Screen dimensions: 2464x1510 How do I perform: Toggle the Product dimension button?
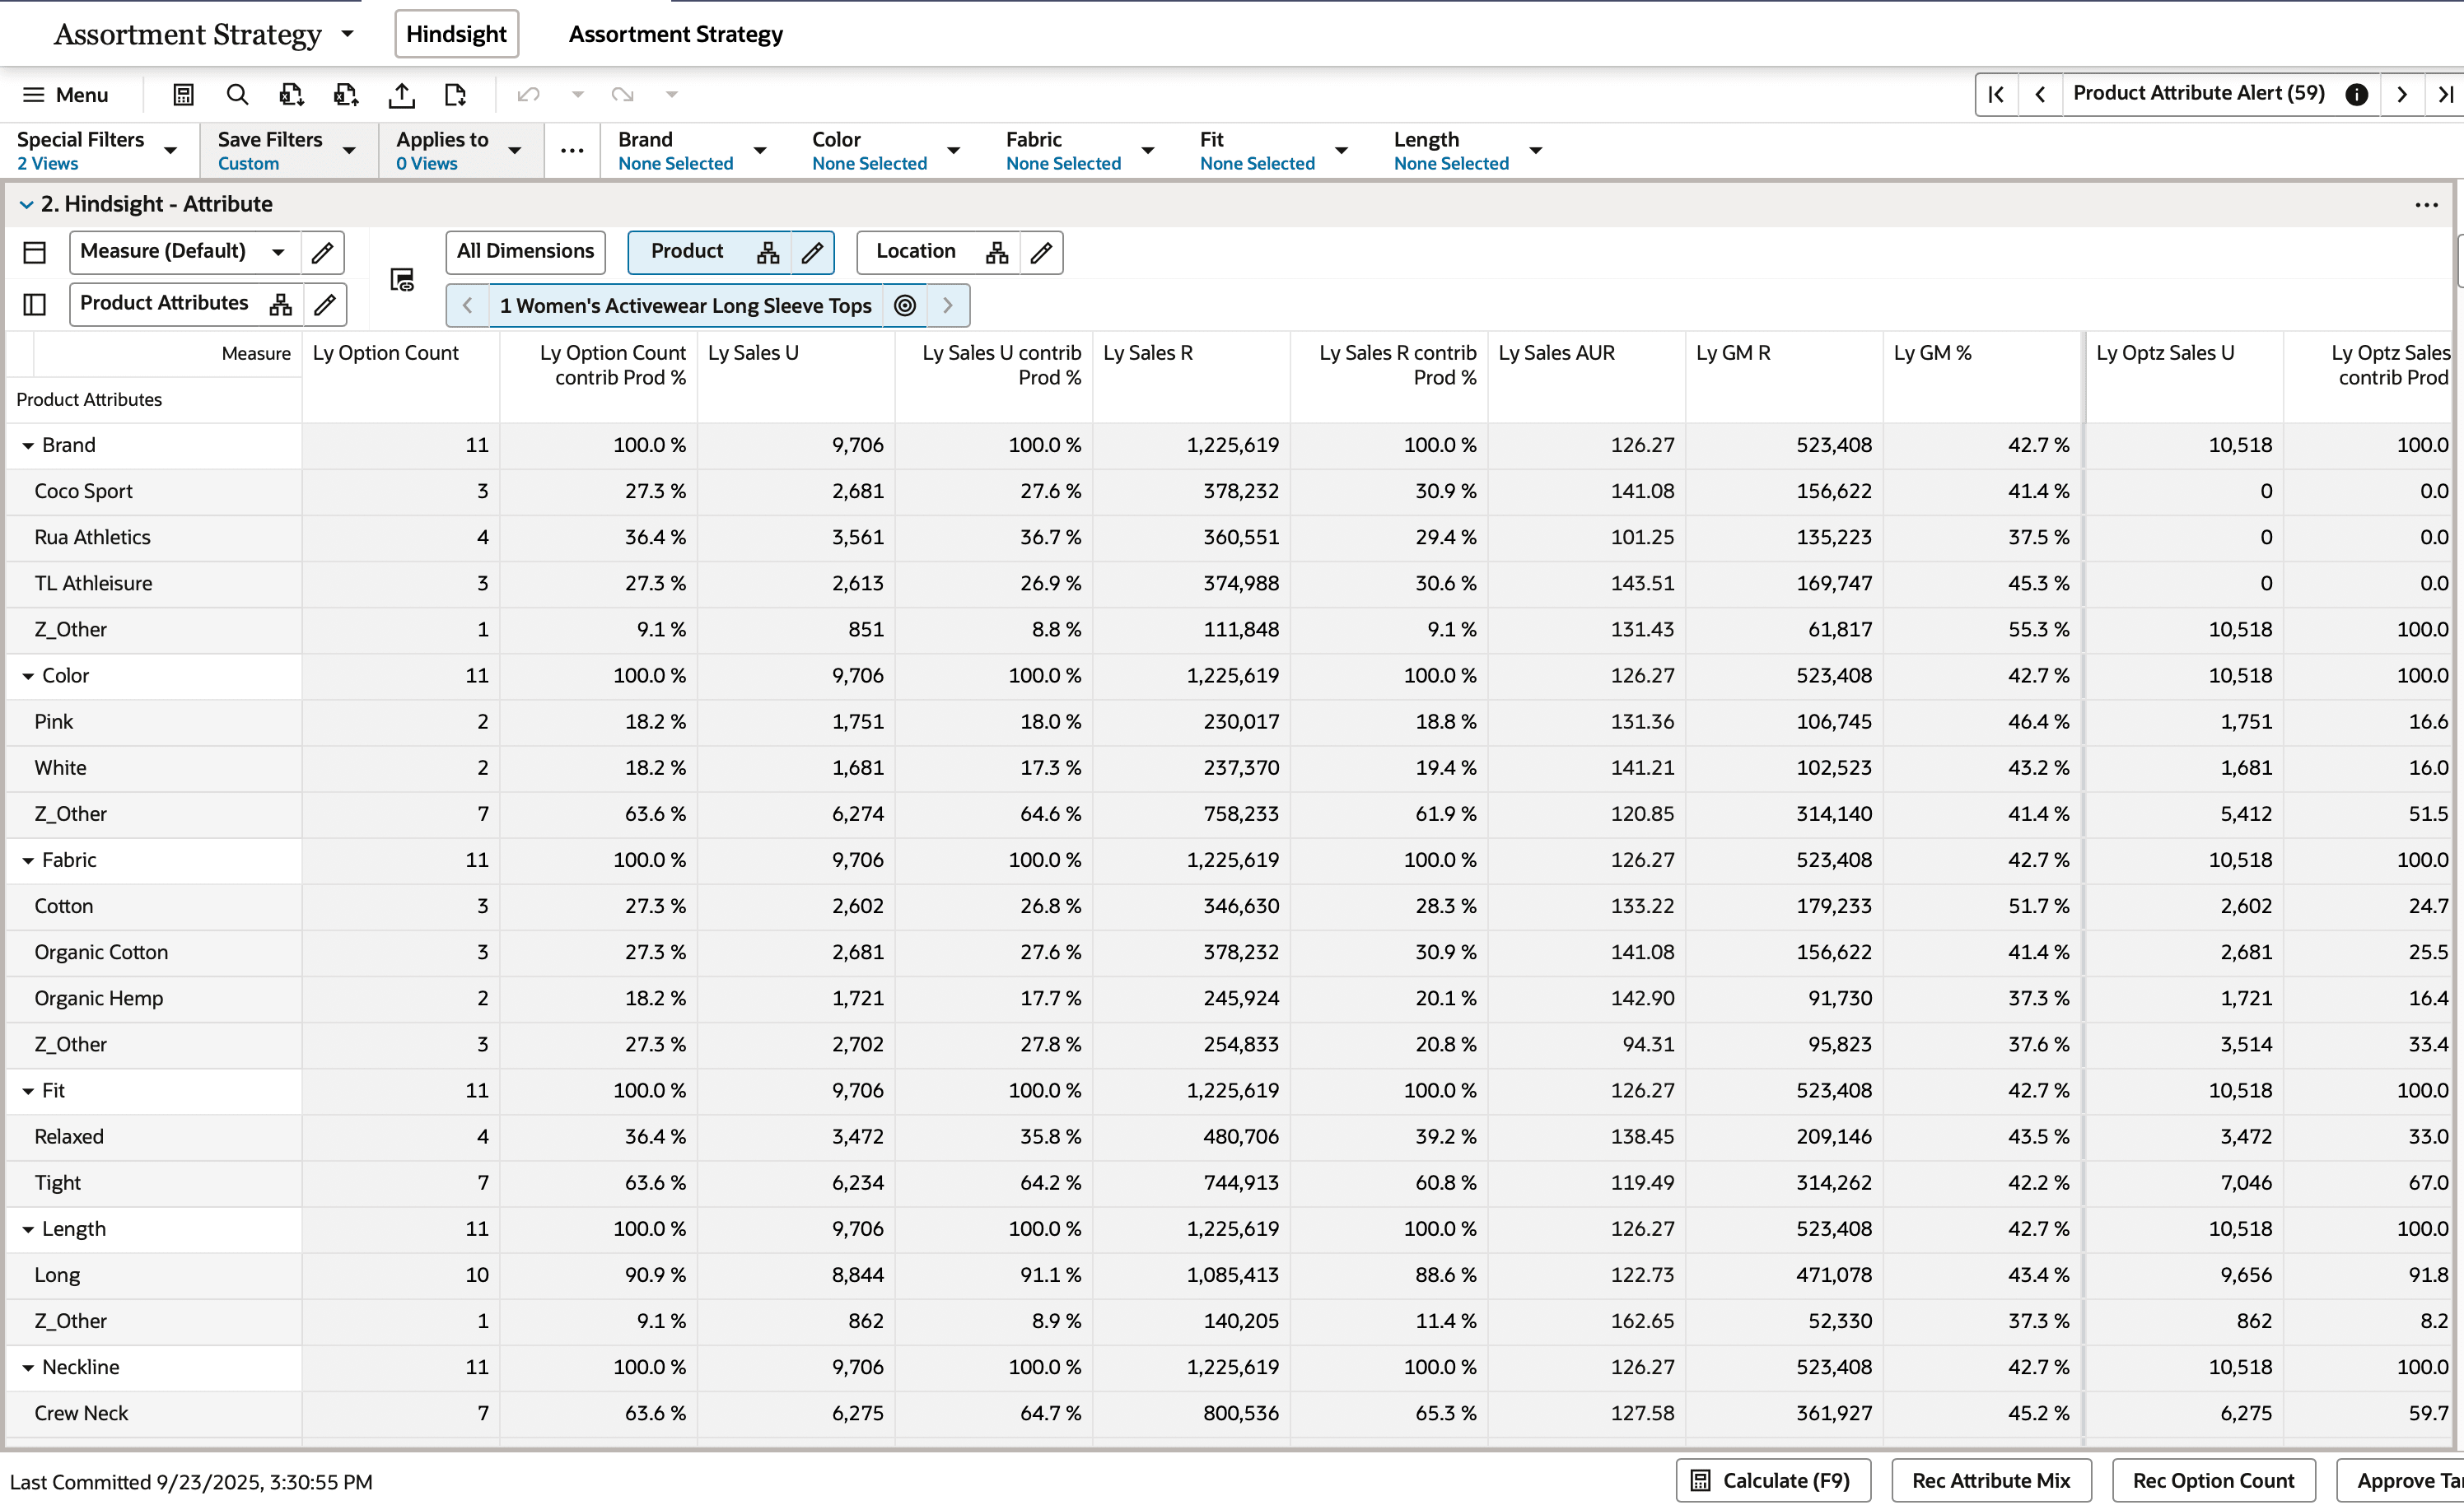tap(687, 252)
